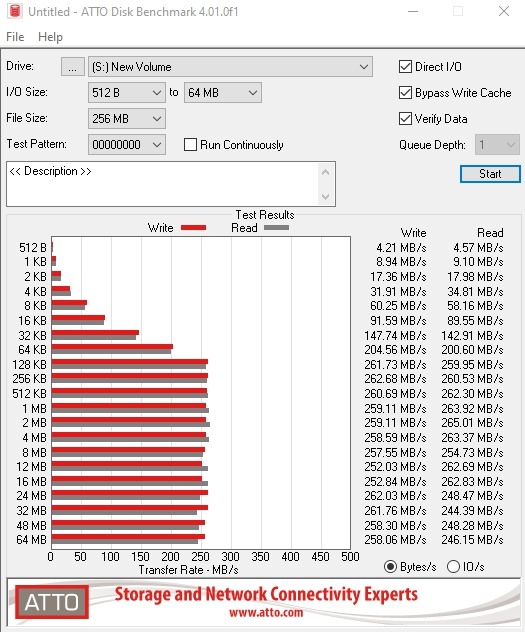
Task: Click the 262.68 MB/s write result
Action: point(395,379)
